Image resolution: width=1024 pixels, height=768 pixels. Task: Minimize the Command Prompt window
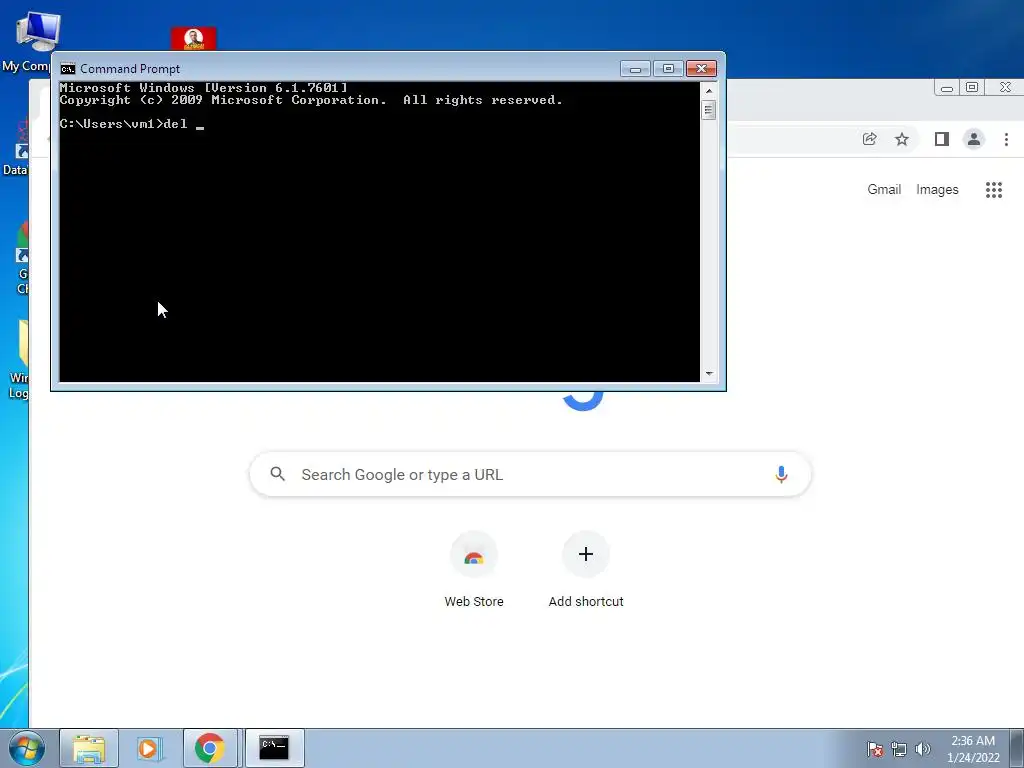tap(635, 69)
